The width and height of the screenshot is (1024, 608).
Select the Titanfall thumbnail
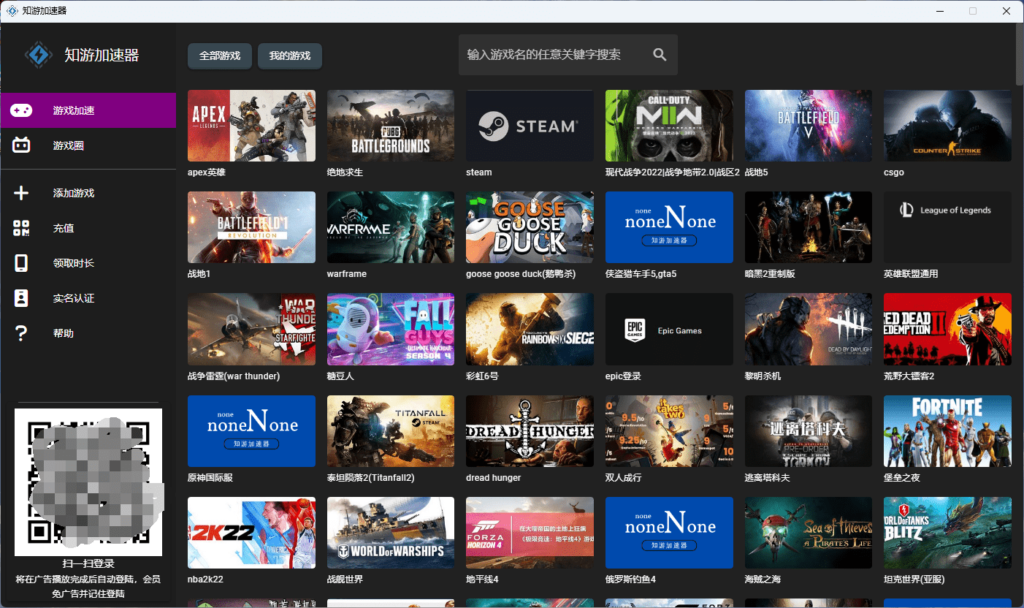click(391, 431)
